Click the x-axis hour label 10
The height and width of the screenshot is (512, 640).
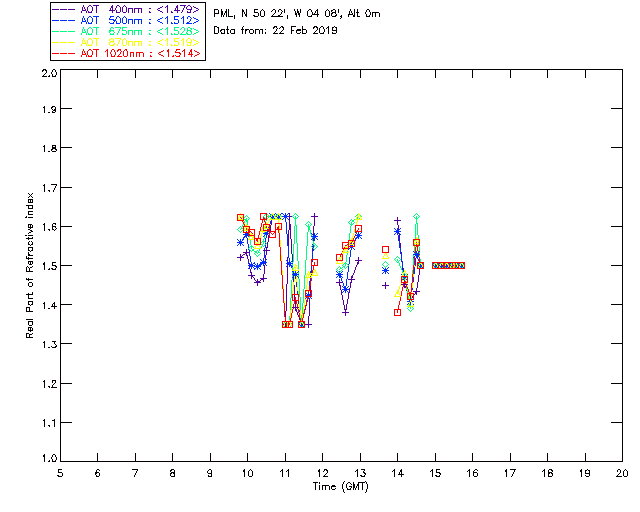(247, 473)
